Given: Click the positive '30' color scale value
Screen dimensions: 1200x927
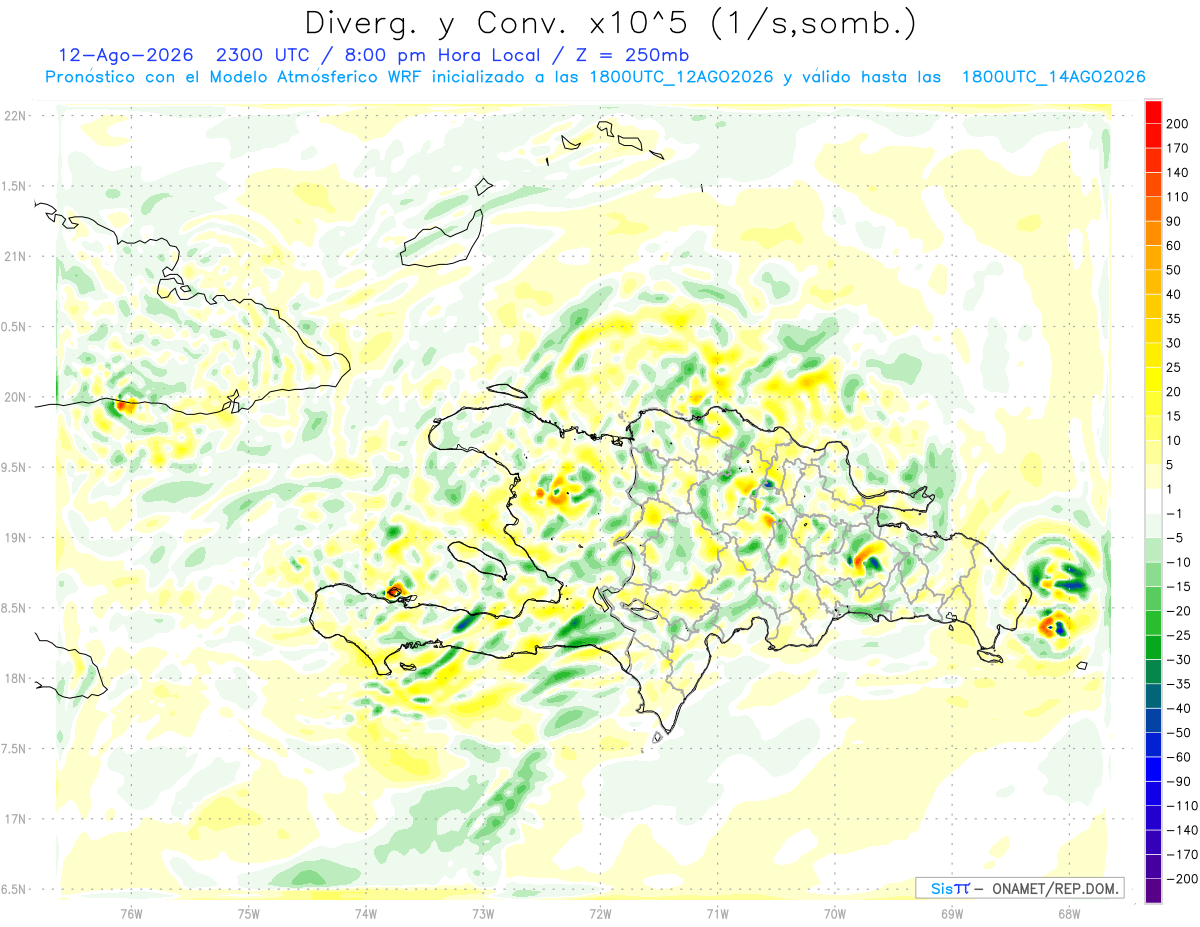Looking at the screenshot, I should [x=1174, y=343].
